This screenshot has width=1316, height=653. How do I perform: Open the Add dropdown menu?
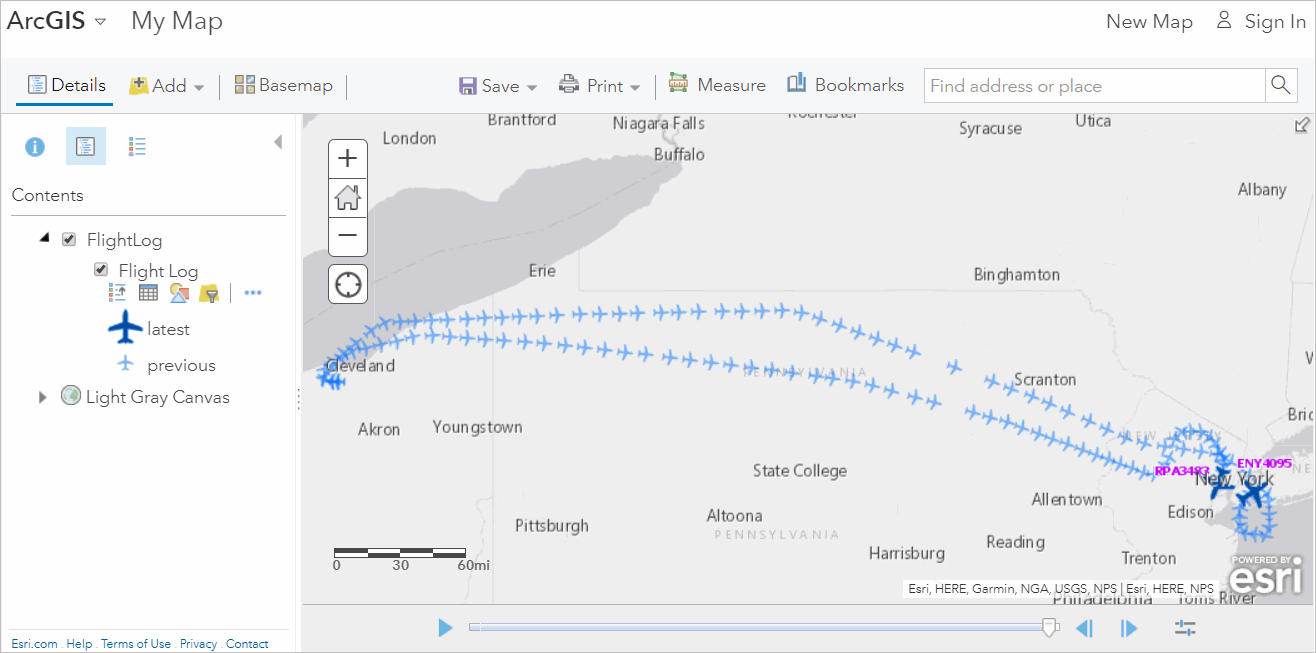(x=166, y=86)
